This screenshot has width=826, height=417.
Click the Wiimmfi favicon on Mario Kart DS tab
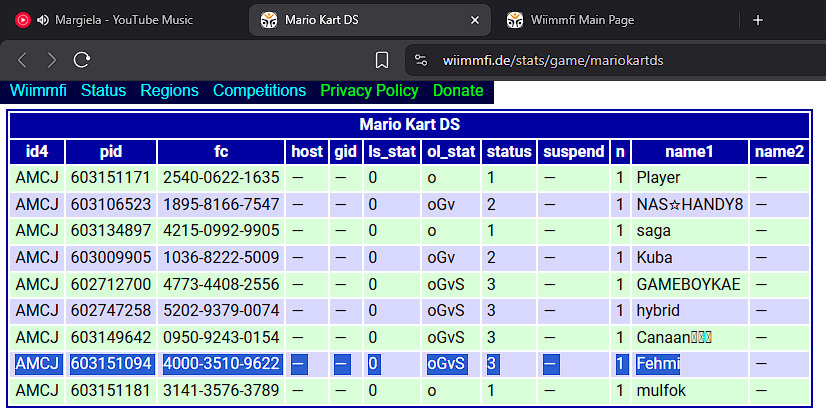click(269, 20)
